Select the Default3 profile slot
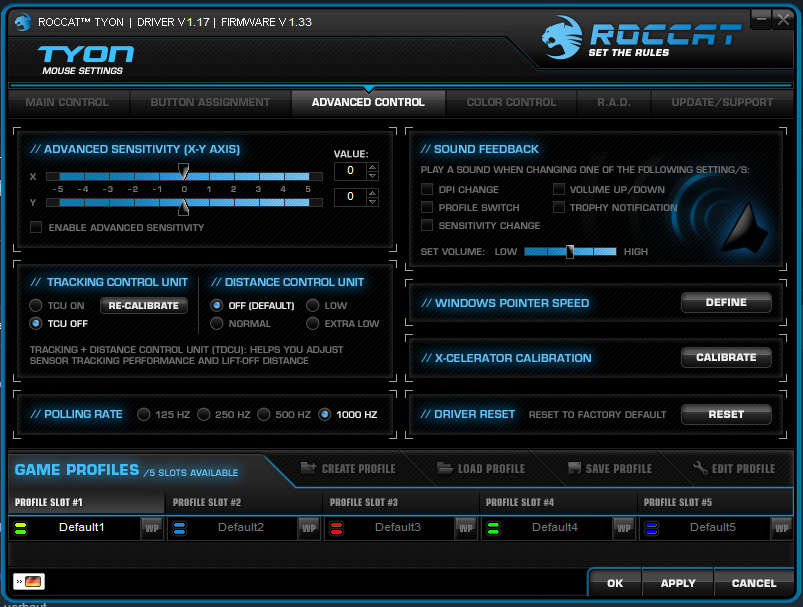Screen dimensions: 803x607 click(x=397, y=528)
